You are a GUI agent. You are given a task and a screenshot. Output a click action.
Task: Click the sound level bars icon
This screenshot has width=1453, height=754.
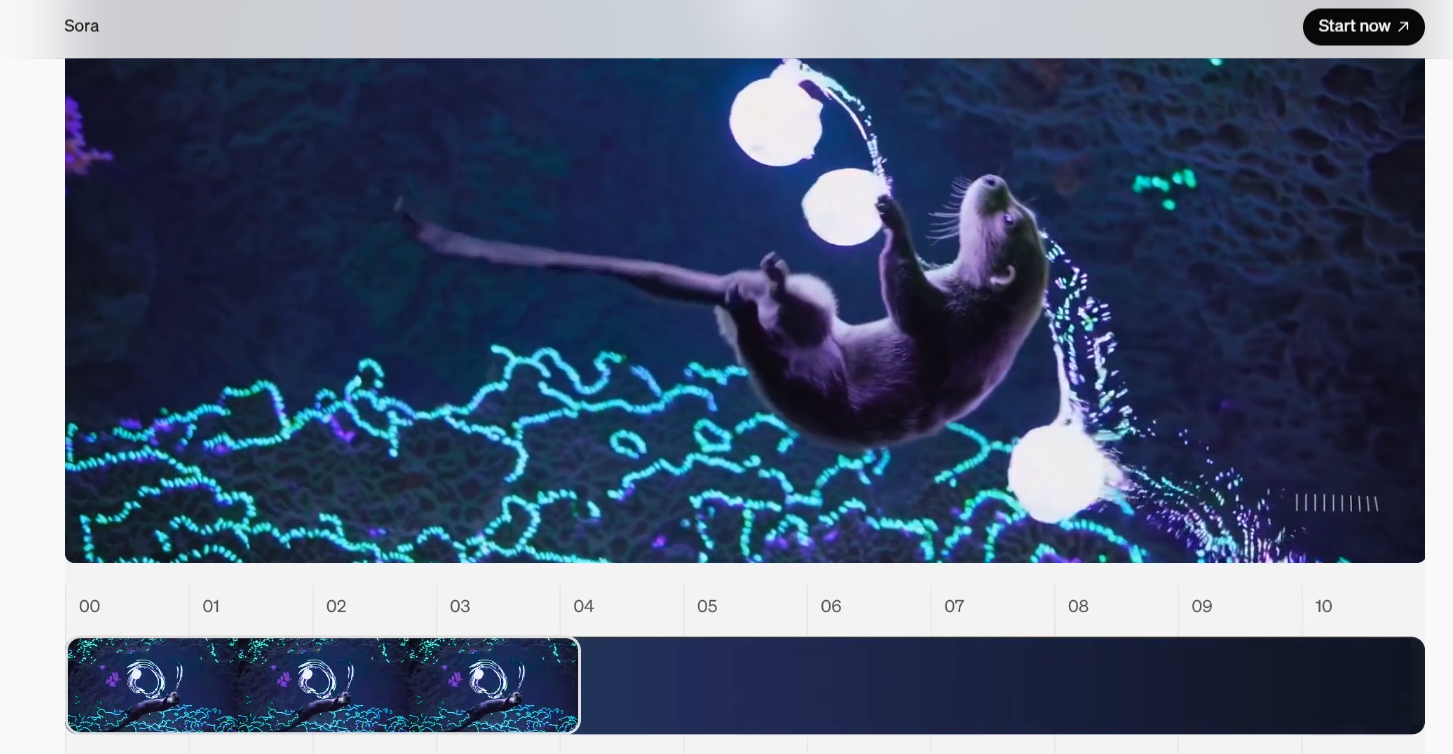tap(1336, 504)
